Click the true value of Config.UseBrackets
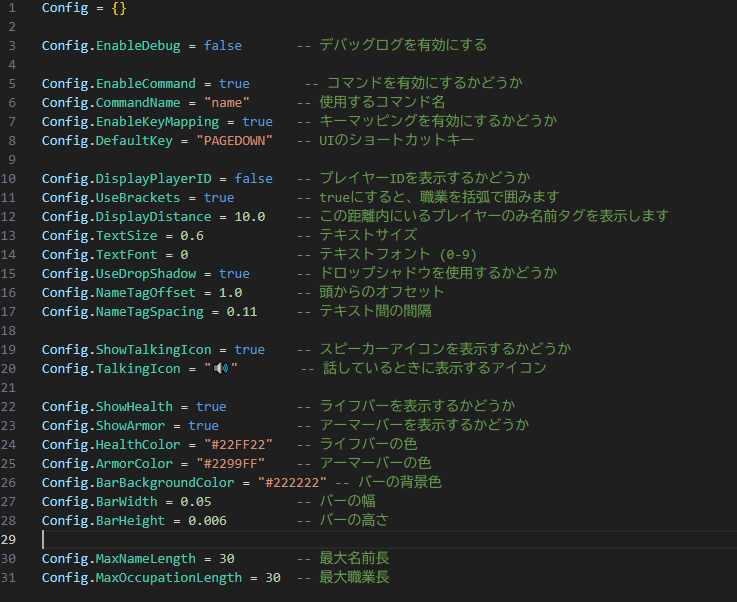This screenshot has width=737, height=602. (x=219, y=197)
